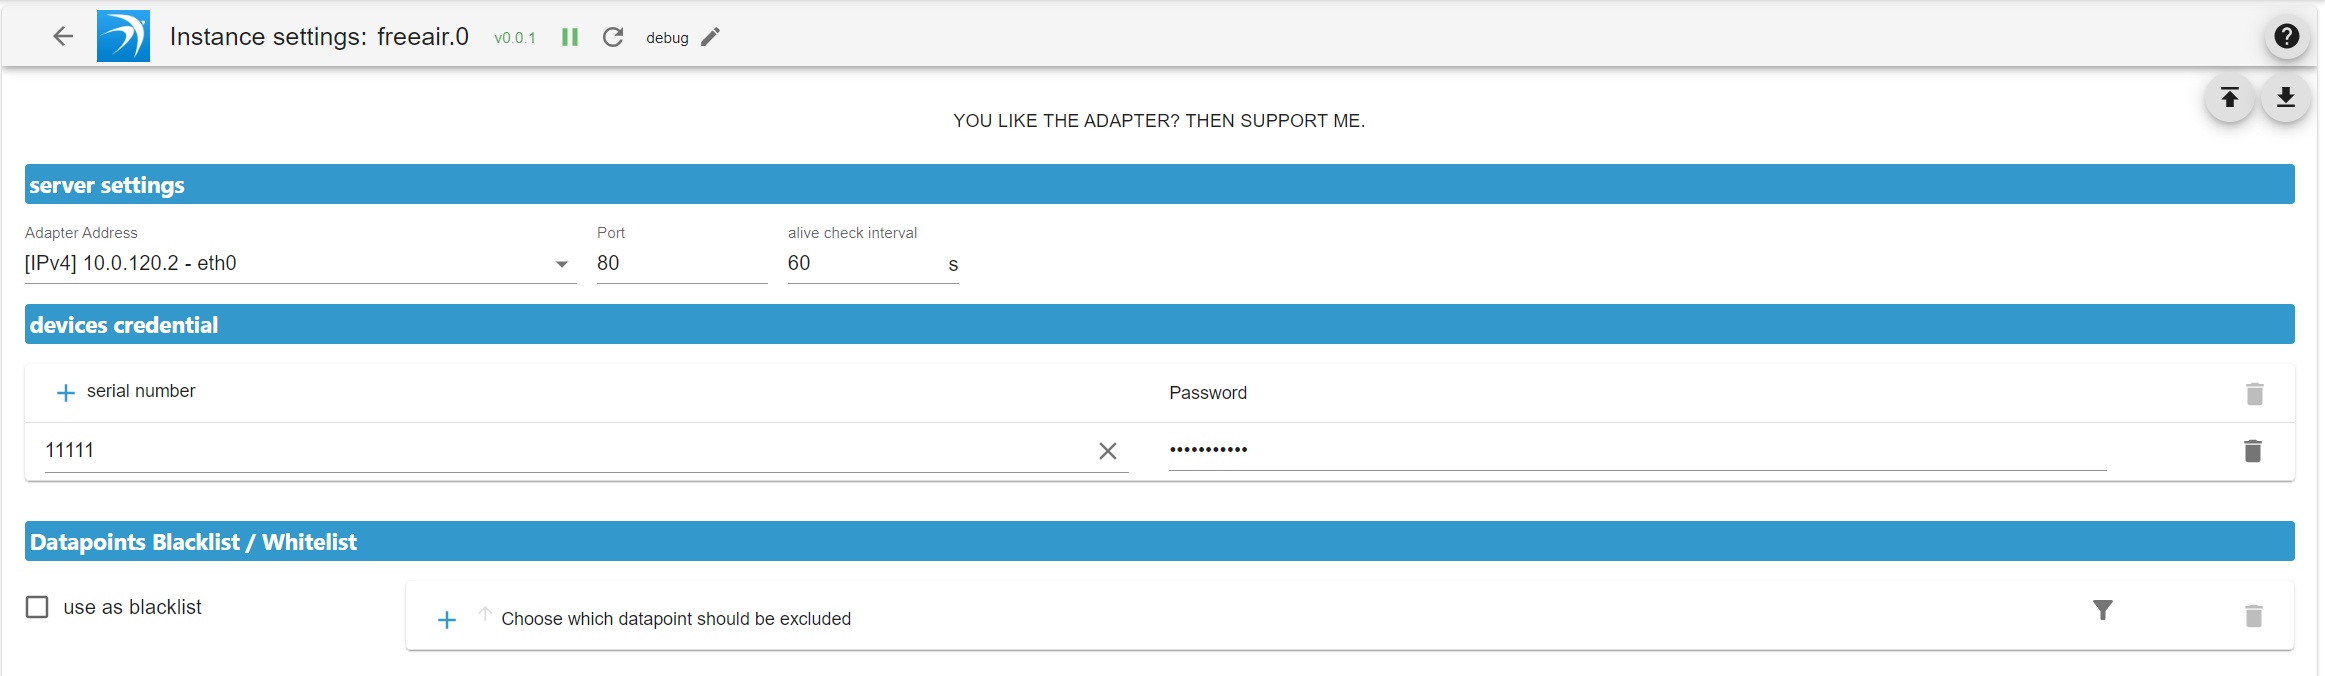Click the freeair adapter logo

[123, 36]
